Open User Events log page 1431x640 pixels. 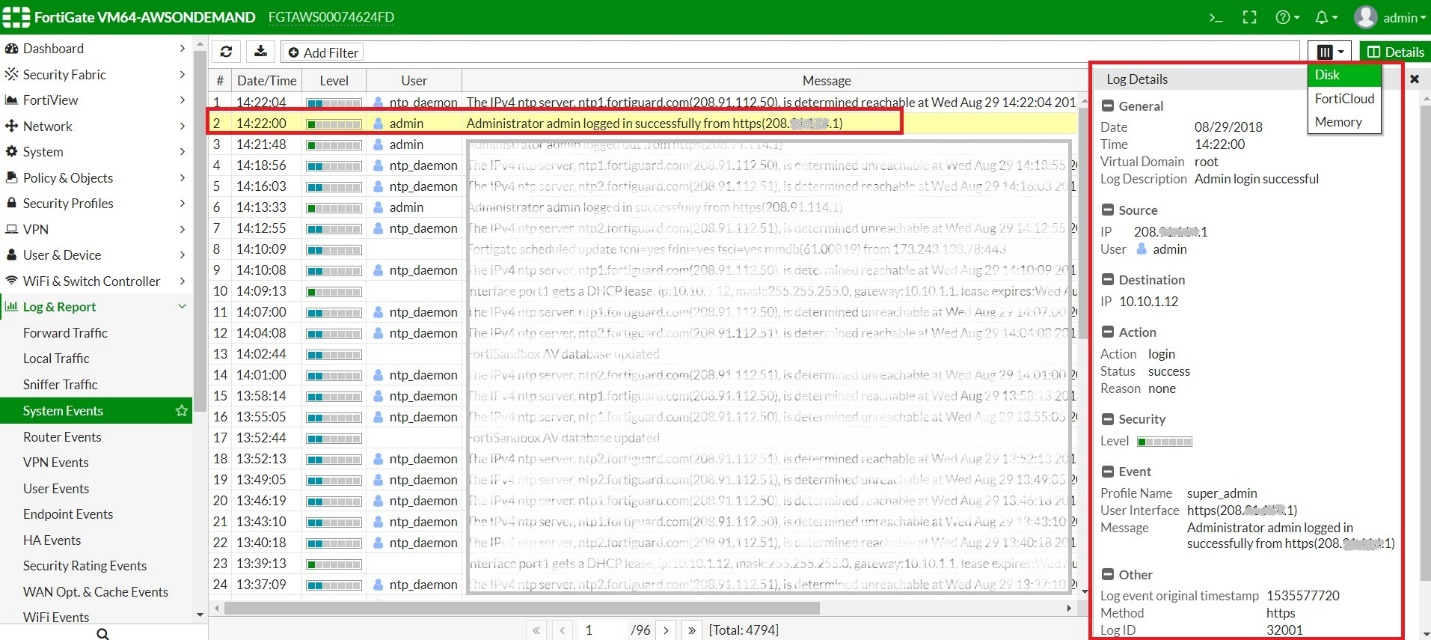(x=56, y=488)
